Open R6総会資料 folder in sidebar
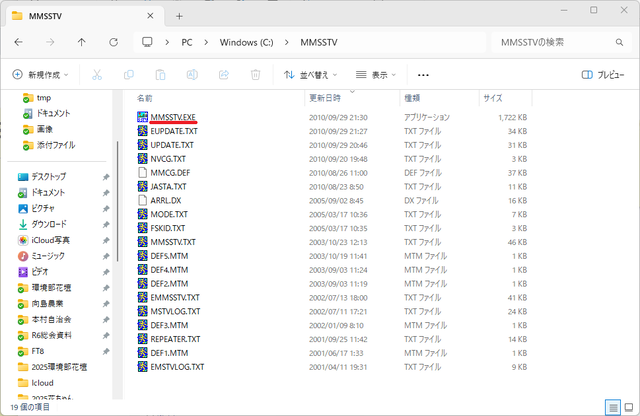 [x=44, y=336]
